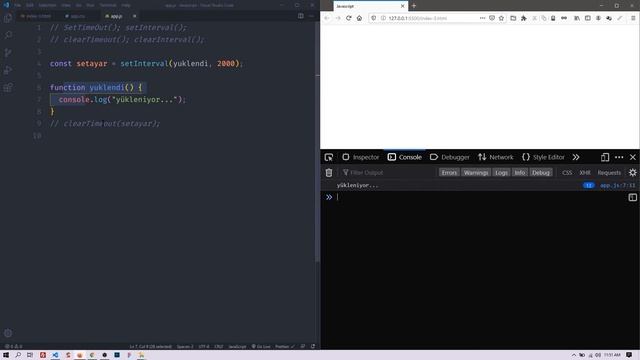Open the Terminal menu in VS Code
The image size is (640, 360).
(x=108, y=5)
